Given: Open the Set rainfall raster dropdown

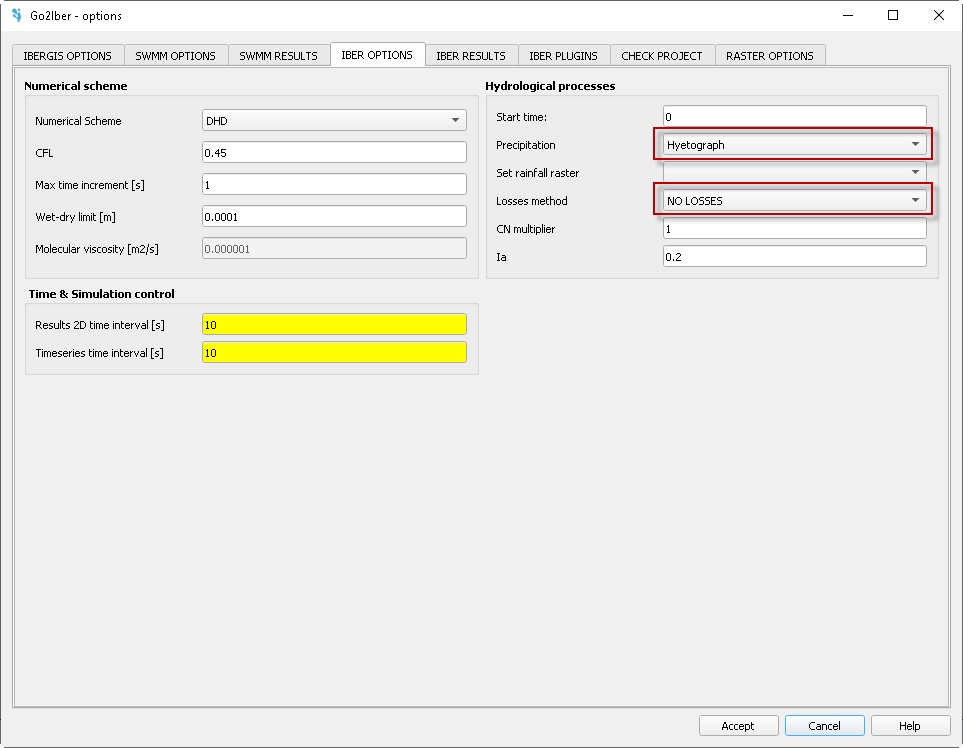Looking at the screenshot, I should click(x=794, y=173).
